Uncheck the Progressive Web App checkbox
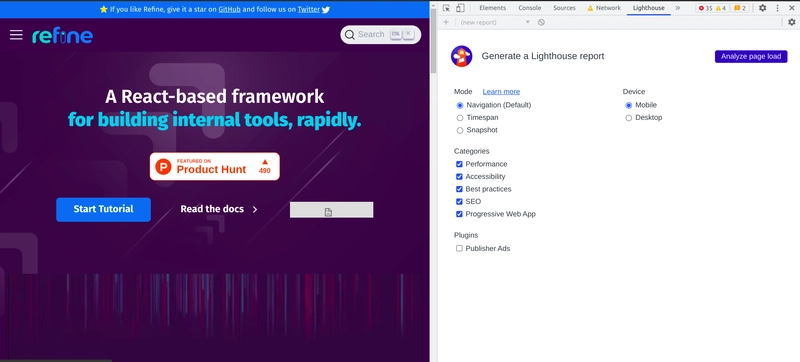This screenshot has height=362, width=800. click(x=459, y=214)
